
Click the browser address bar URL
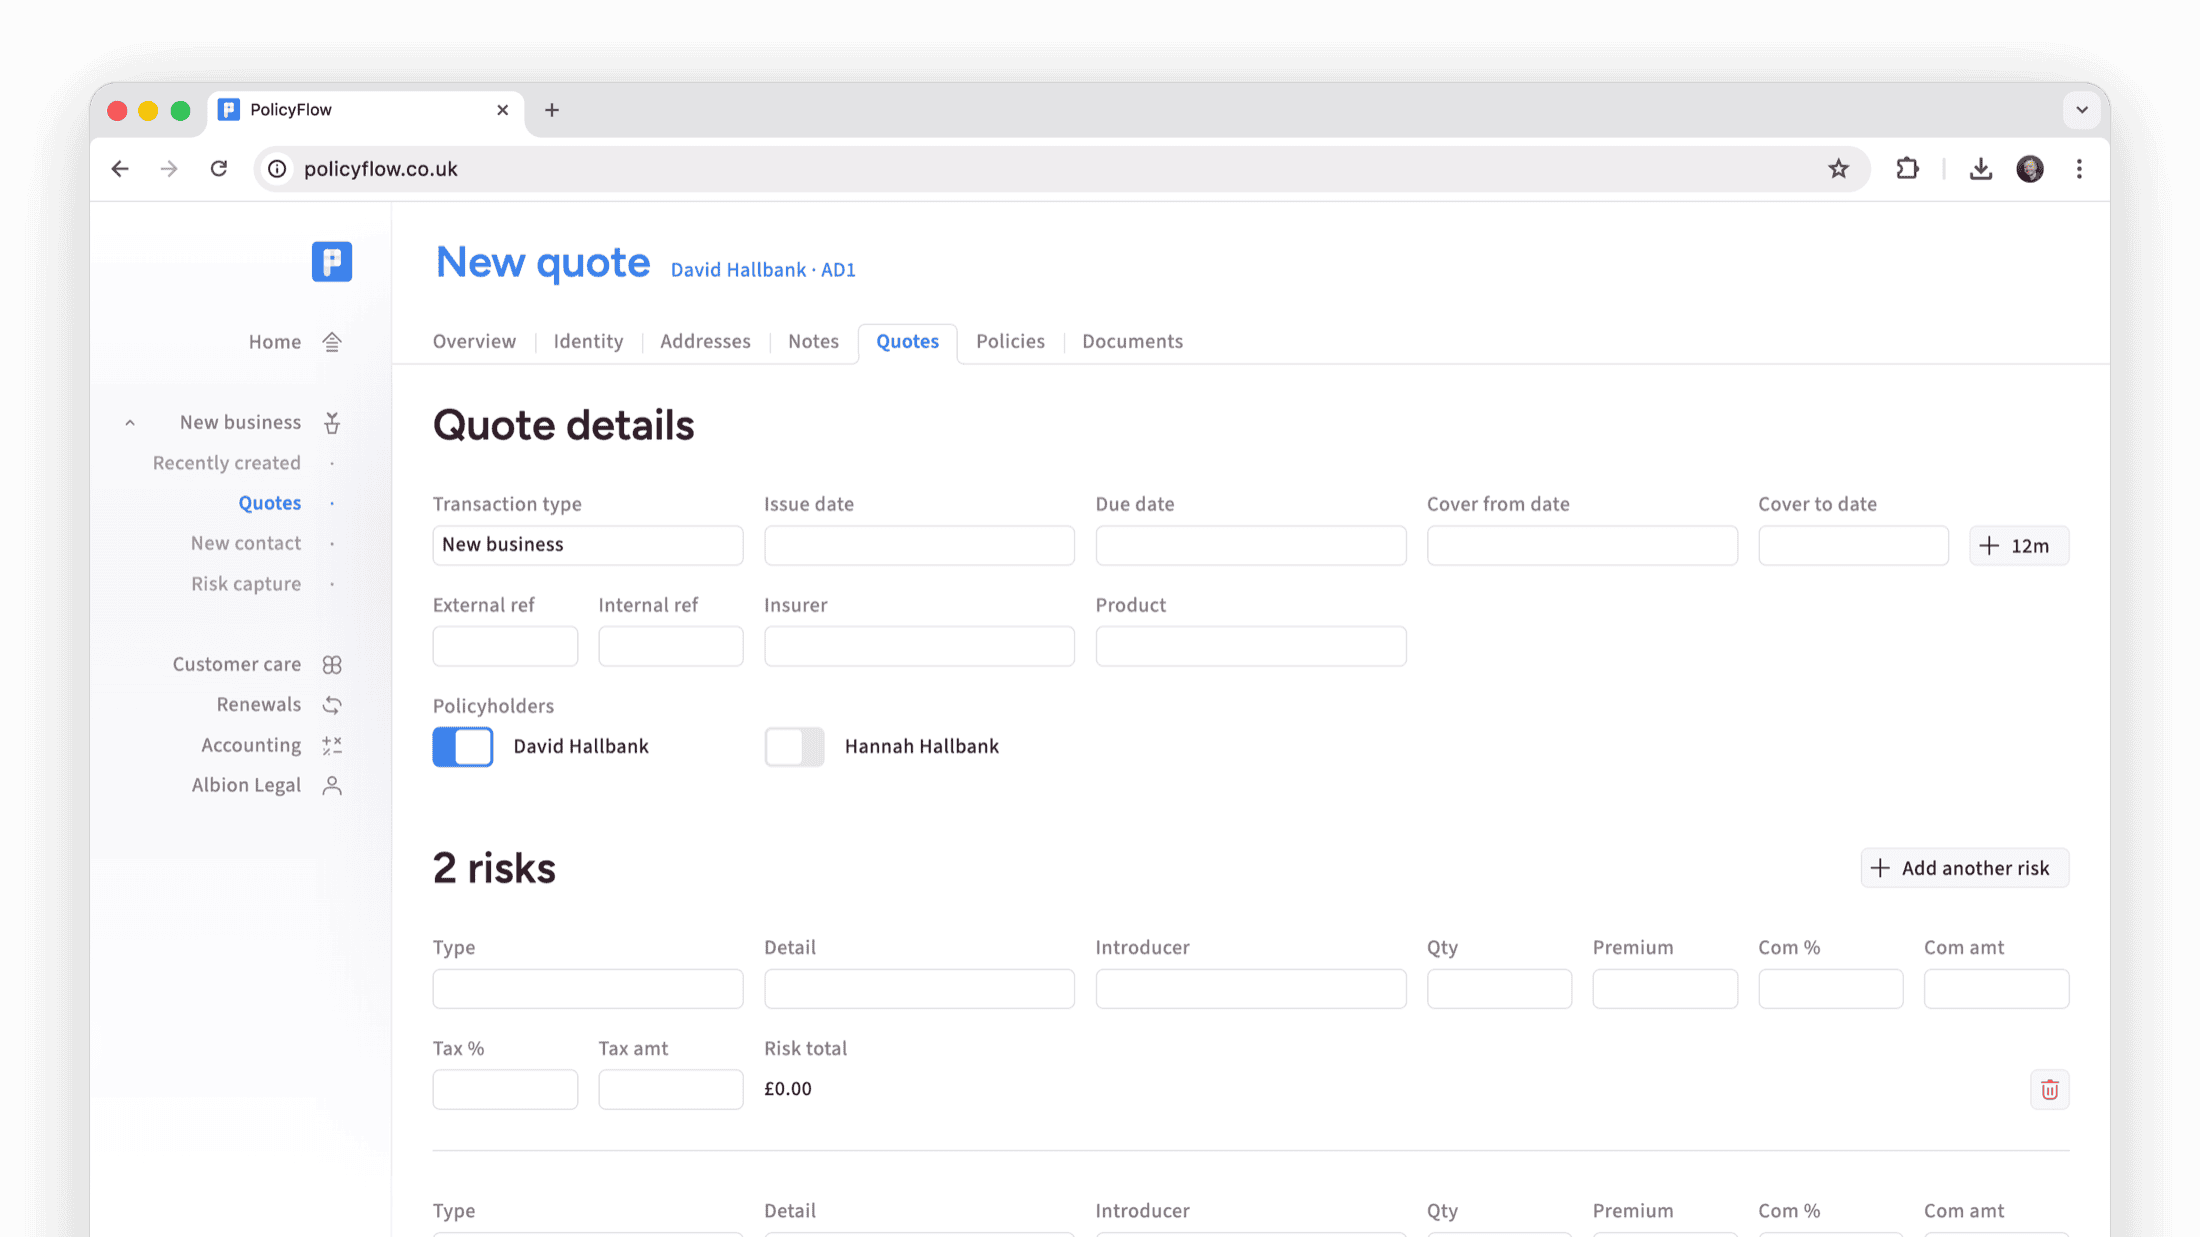coord(380,169)
